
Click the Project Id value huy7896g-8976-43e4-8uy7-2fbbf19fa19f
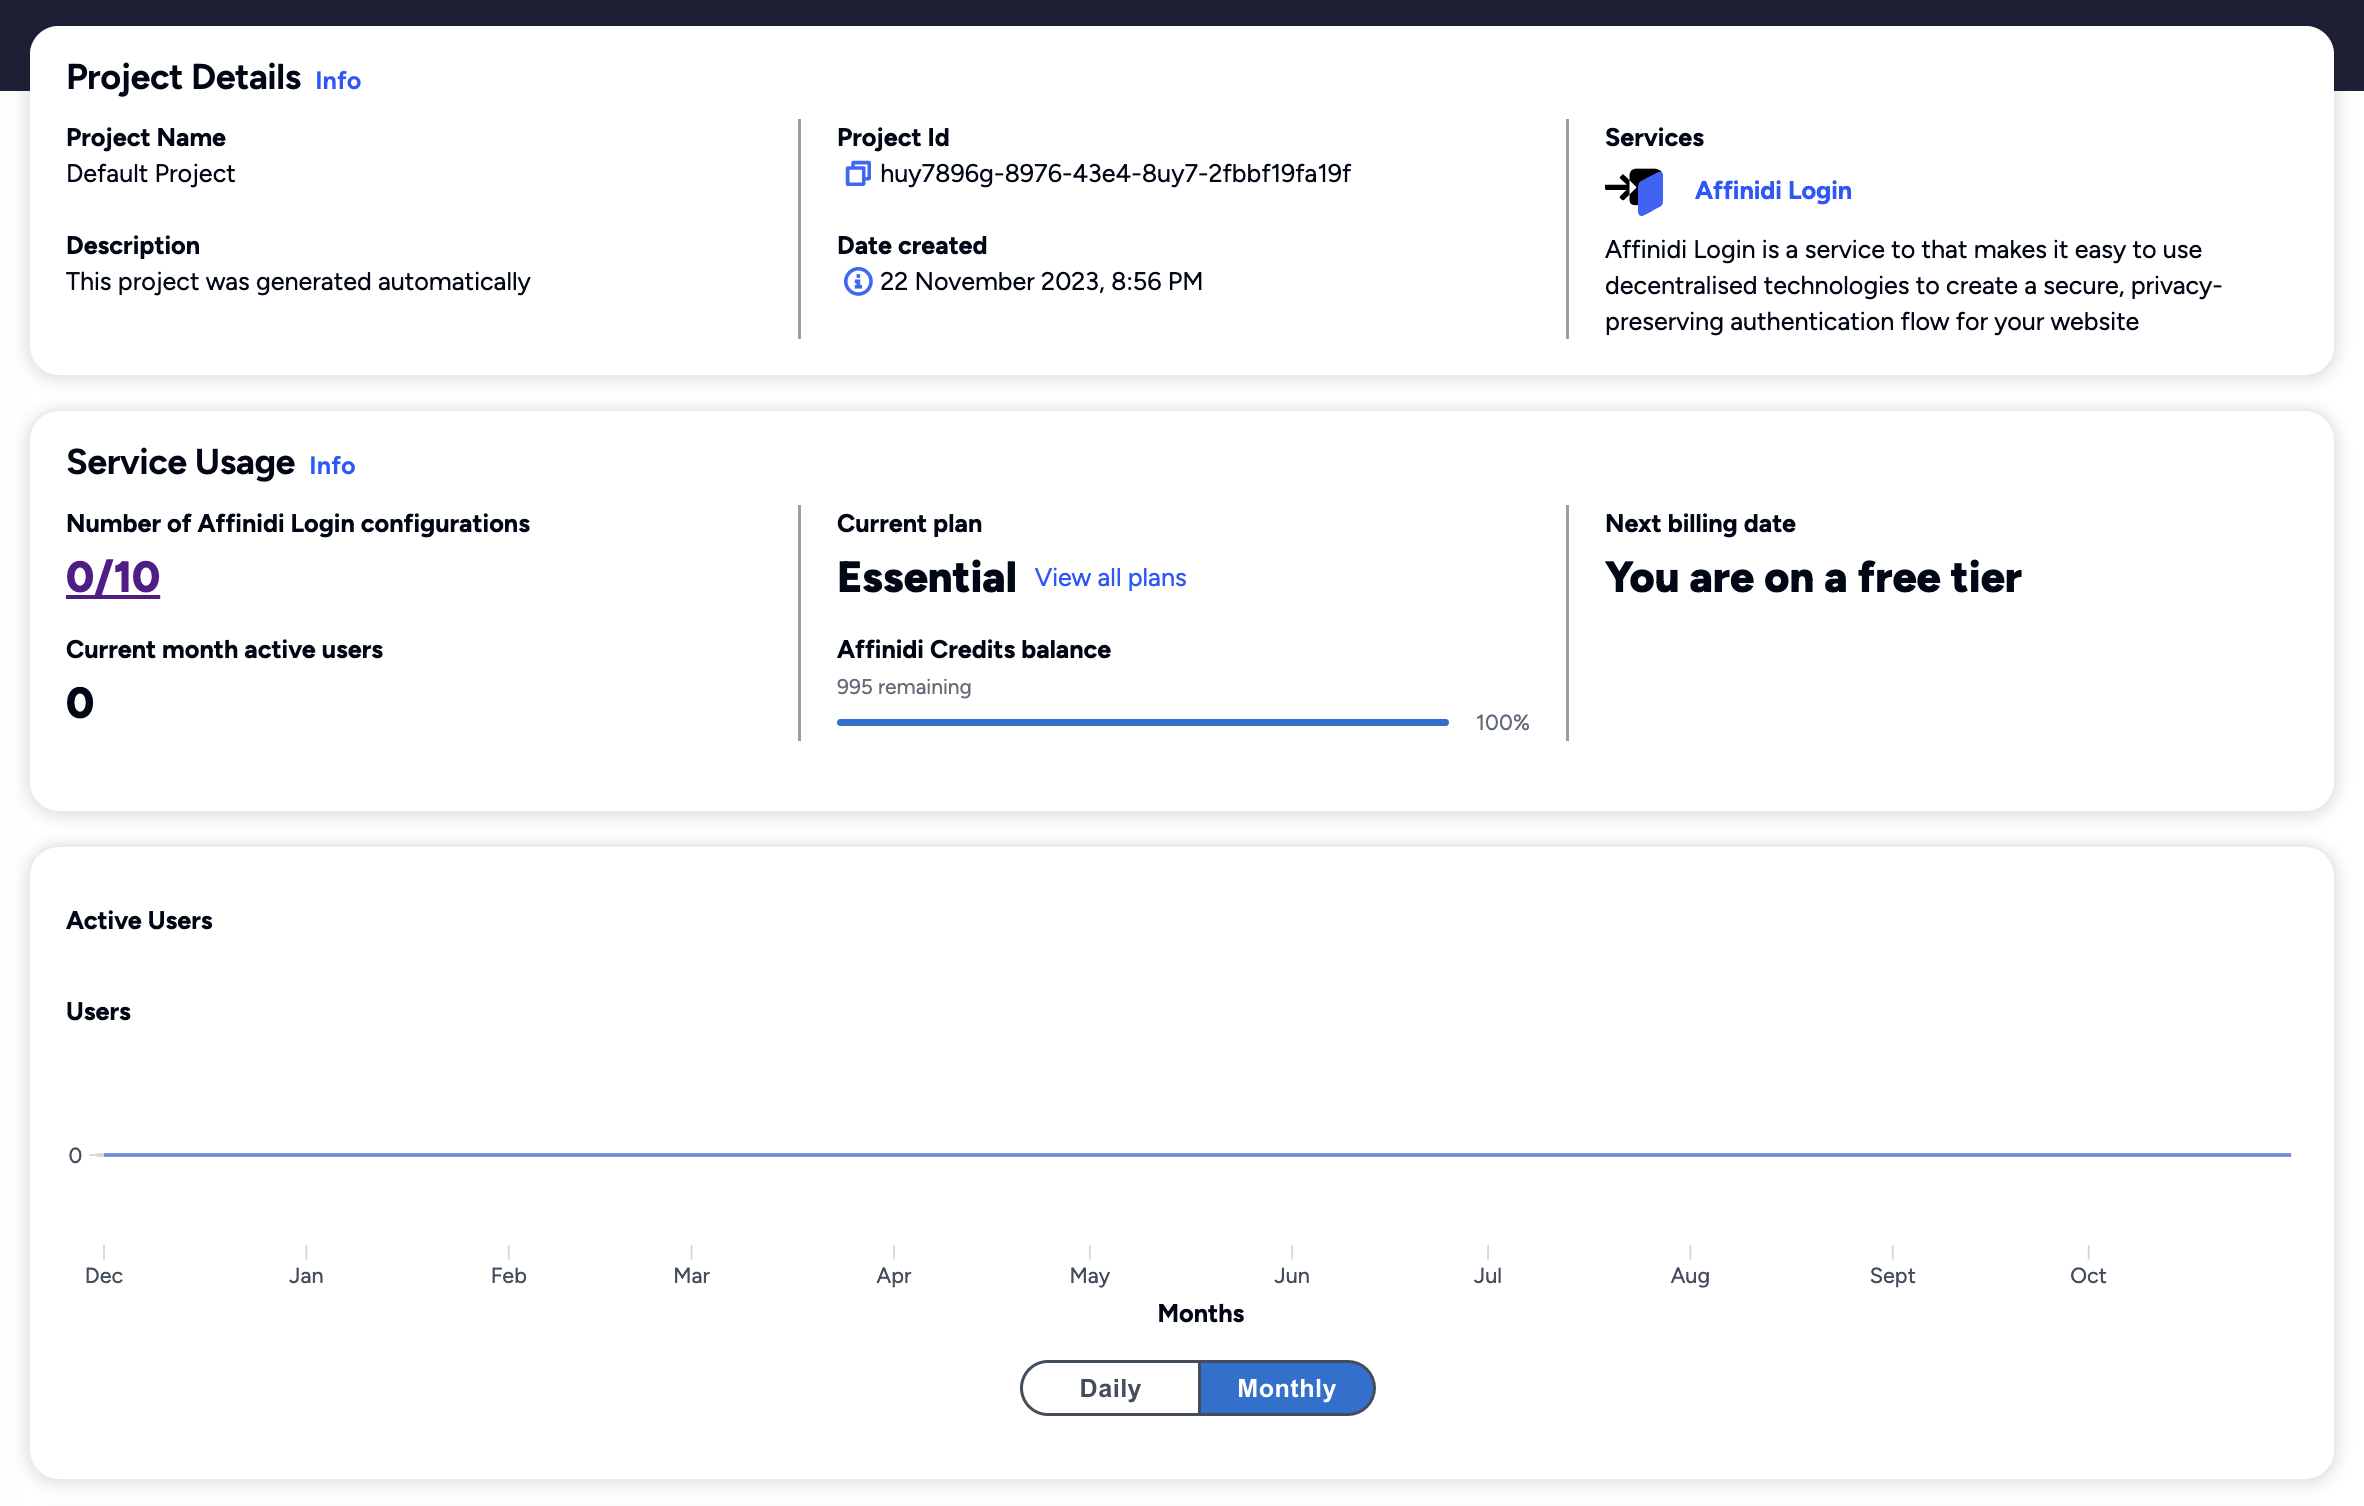[1115, 174]
